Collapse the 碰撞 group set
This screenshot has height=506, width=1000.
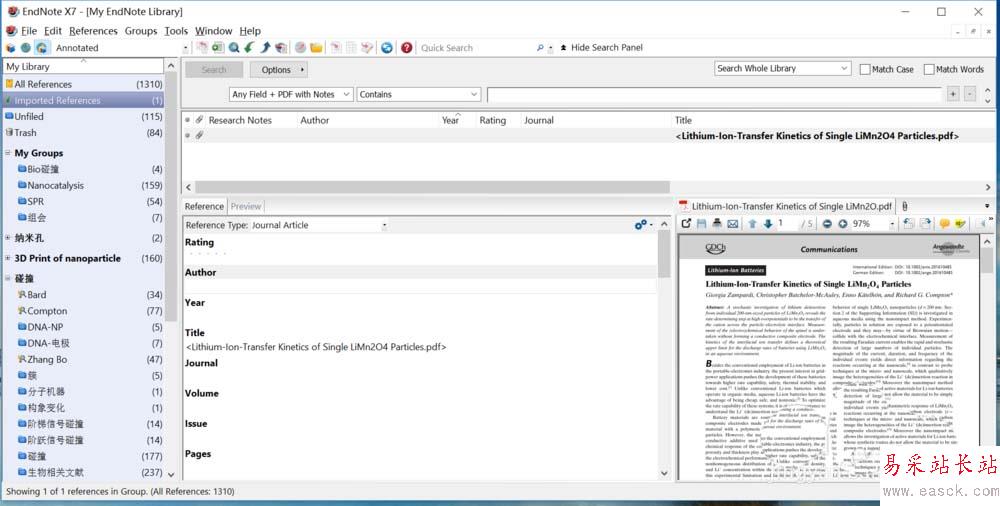tap(8, 278)
